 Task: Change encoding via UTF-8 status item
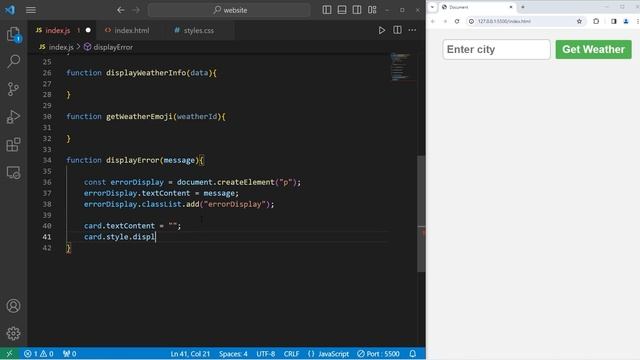click(x=266, y=354)
